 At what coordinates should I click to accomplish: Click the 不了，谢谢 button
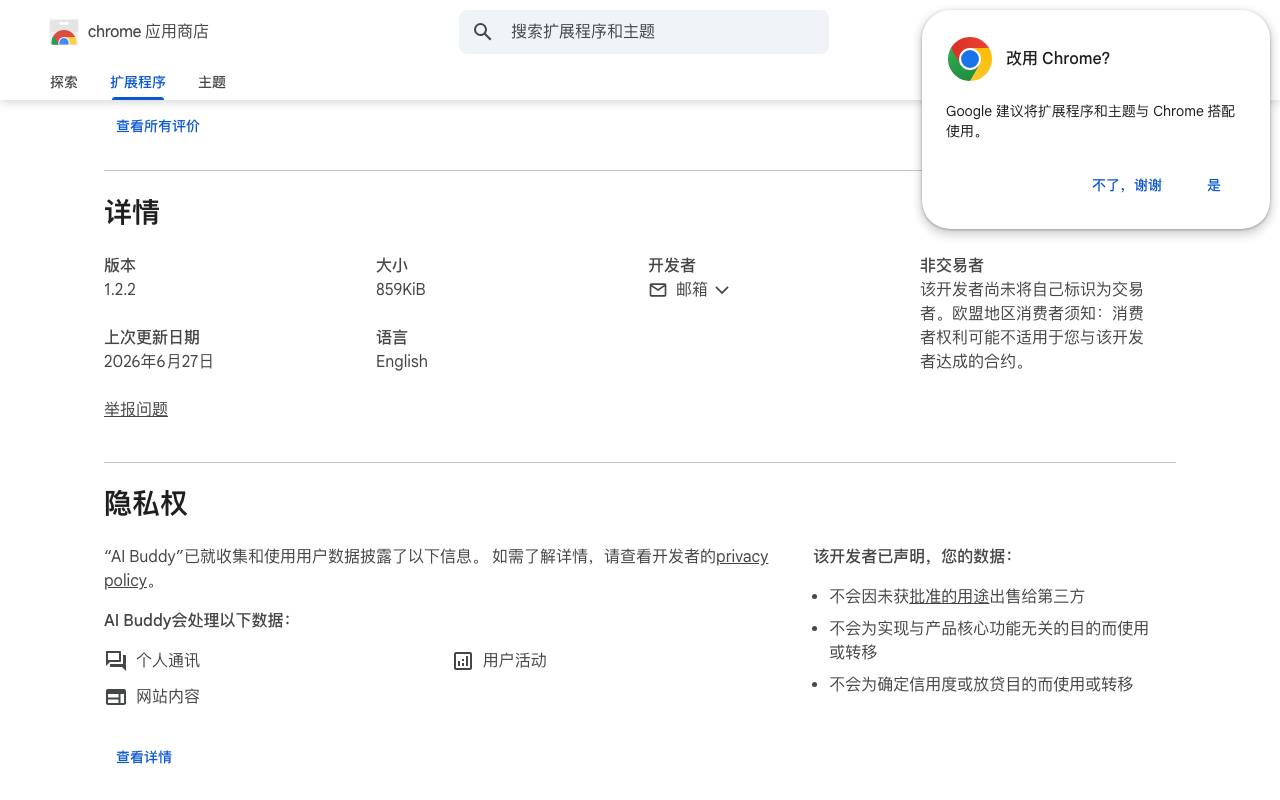(1127, 185)
